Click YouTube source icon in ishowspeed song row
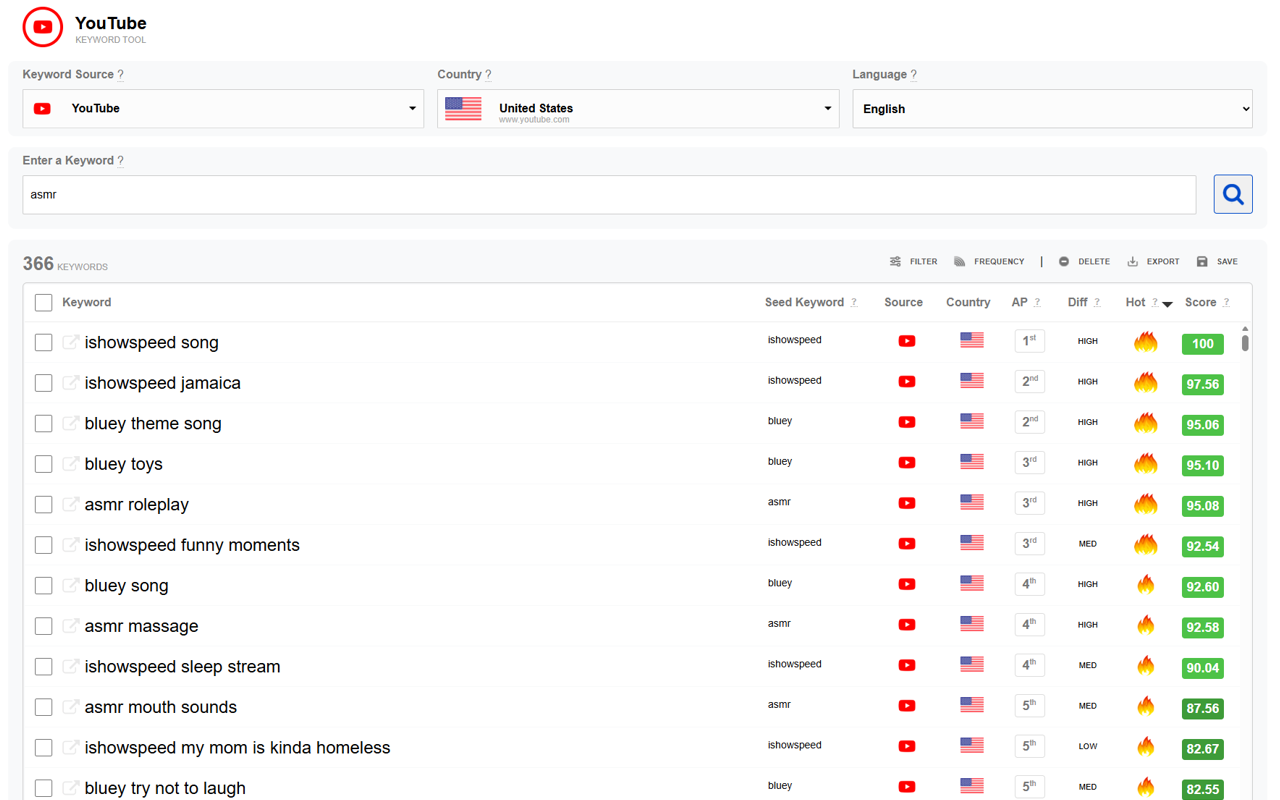Image resolution: width=1280 pixels, height=800 pixels. [x=907, y=341]
